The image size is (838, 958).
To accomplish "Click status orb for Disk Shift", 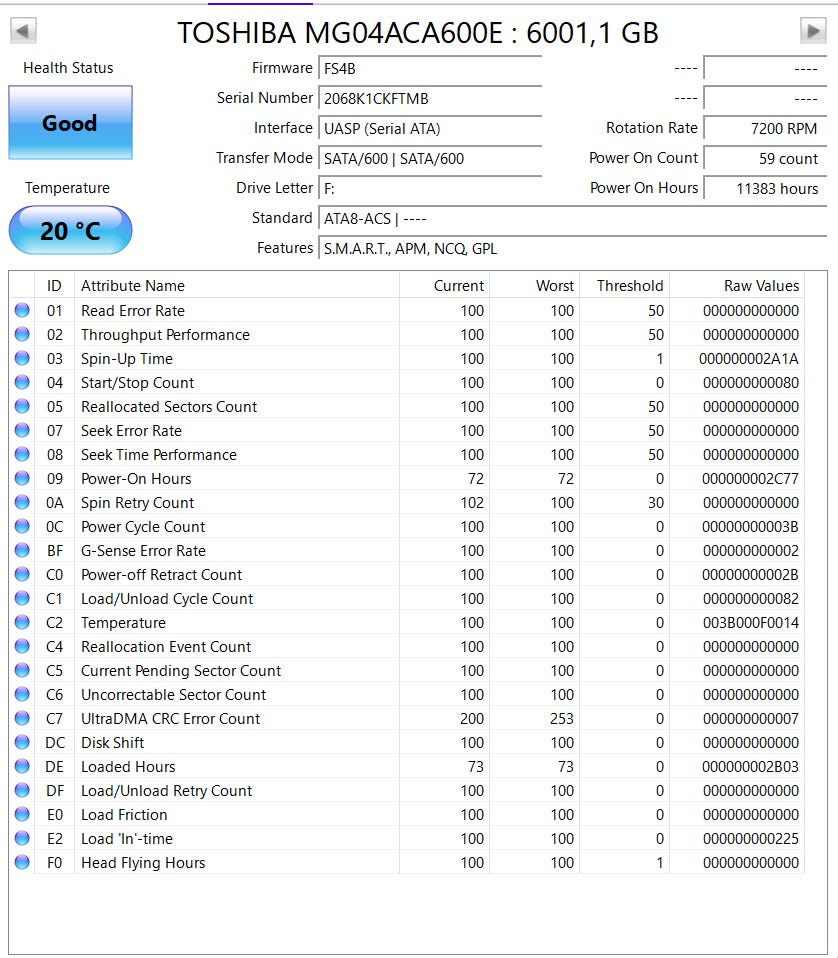I will [x=22, y=742].
